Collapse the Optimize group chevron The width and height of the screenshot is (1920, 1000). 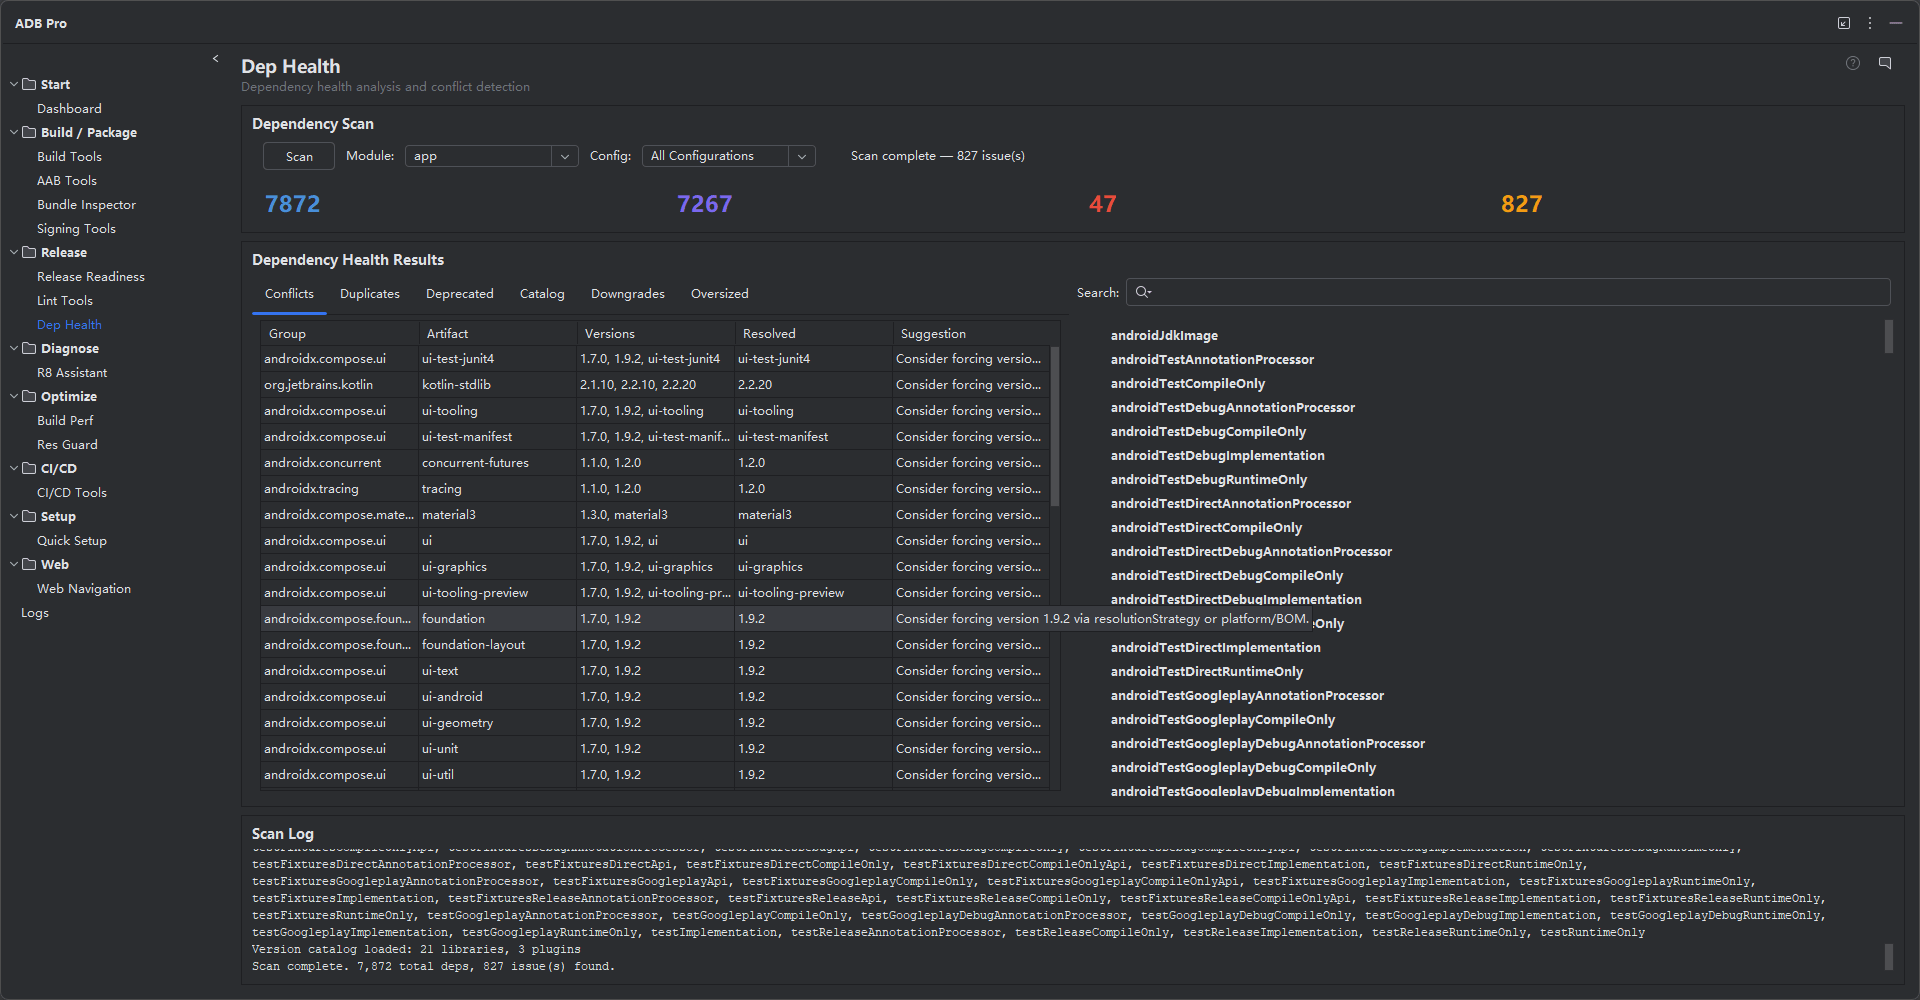coord(14,396)
